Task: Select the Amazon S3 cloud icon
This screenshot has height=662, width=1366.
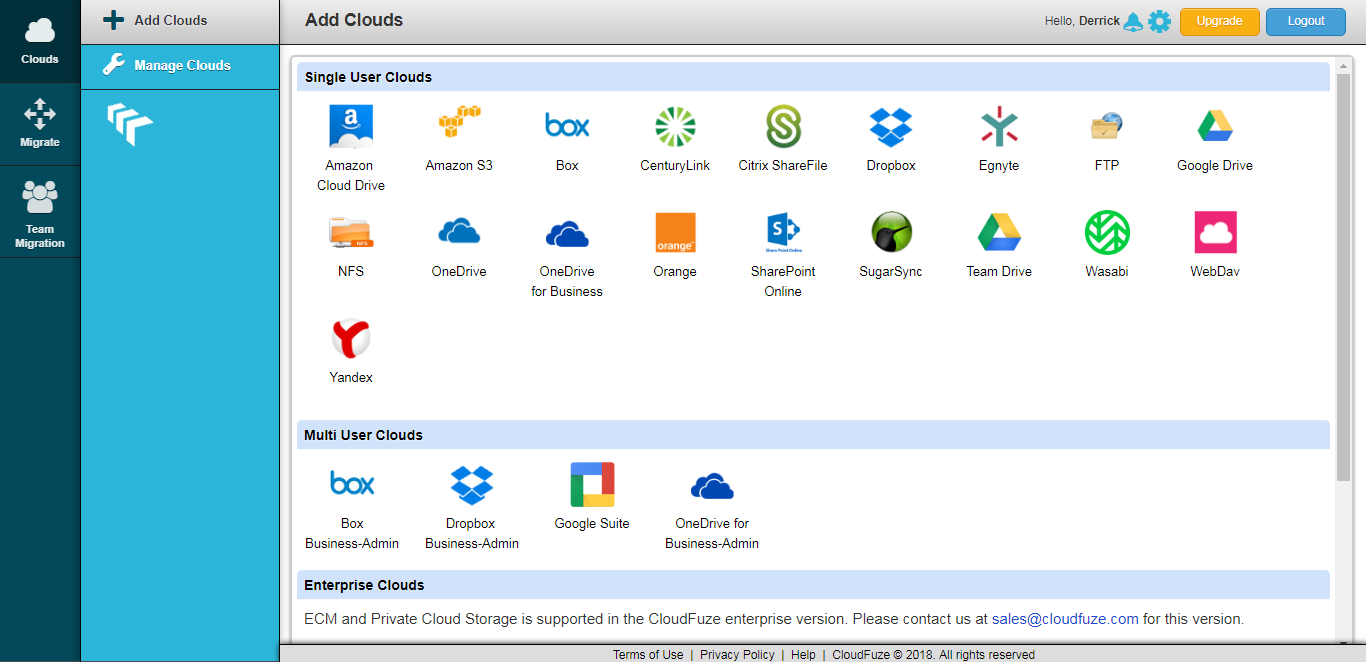Action: tap(459, 123)
